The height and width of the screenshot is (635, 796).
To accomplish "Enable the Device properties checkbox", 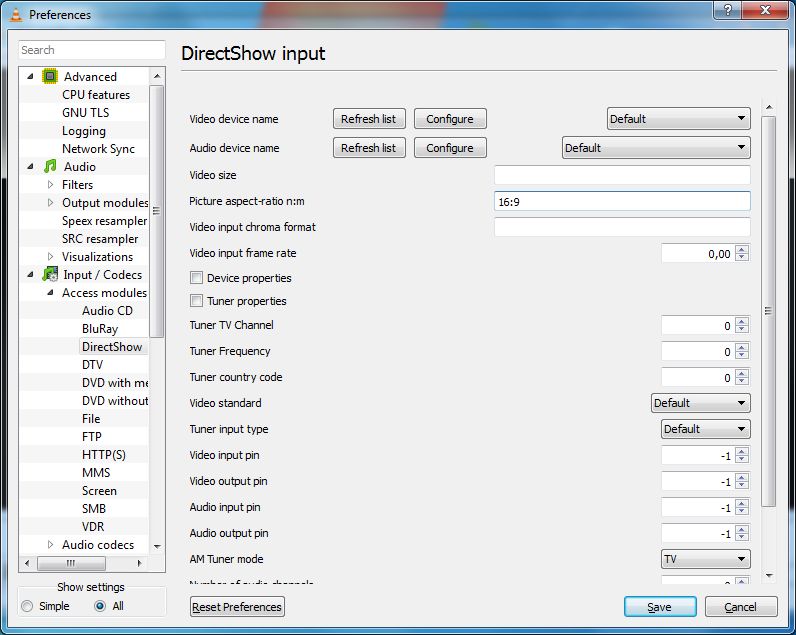I will [x=196, y=278].
